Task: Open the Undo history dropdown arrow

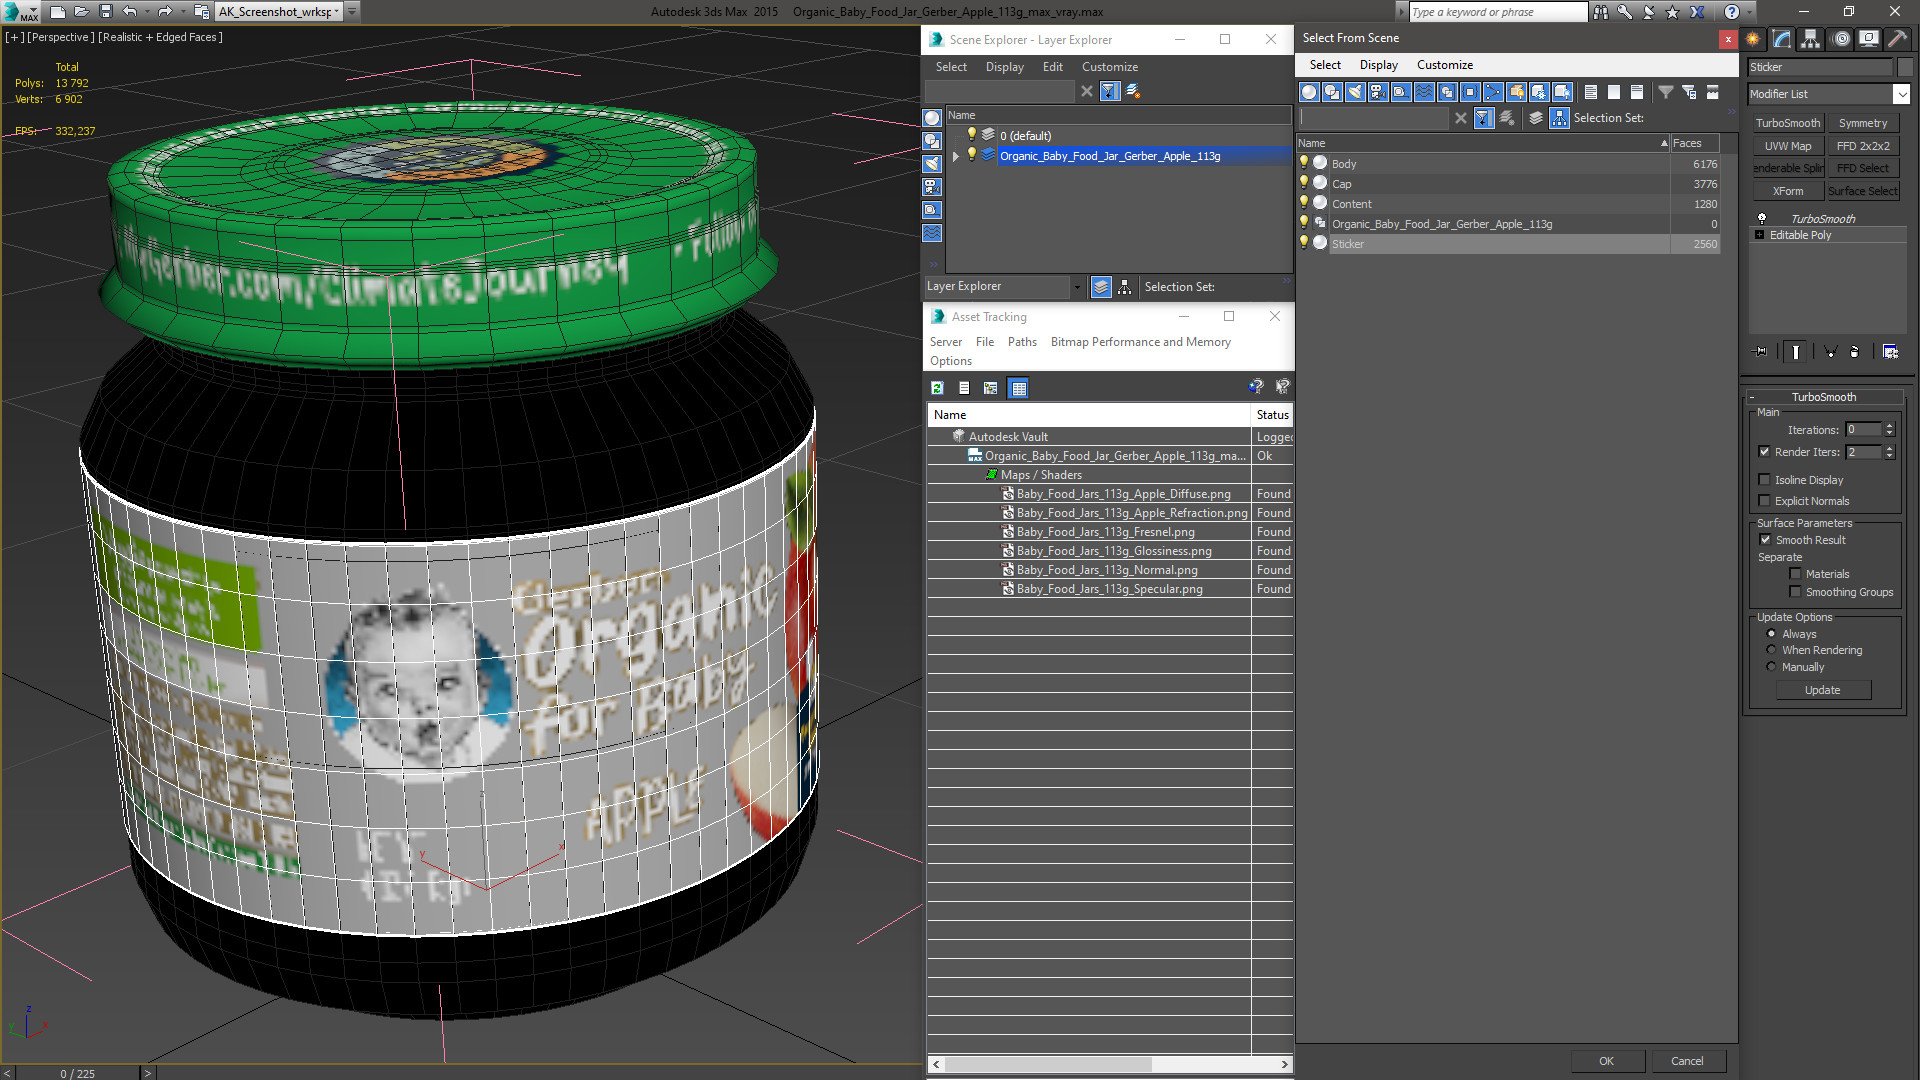Action: pos(148,12)
